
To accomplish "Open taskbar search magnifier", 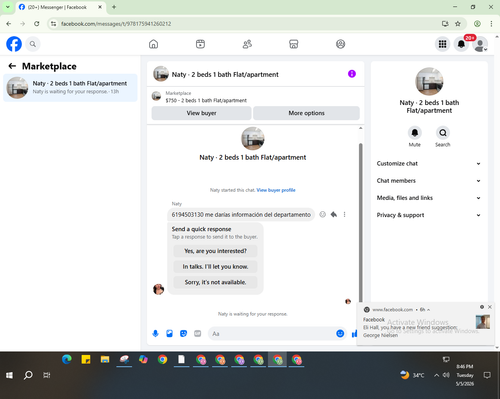I will pos(28,375).
